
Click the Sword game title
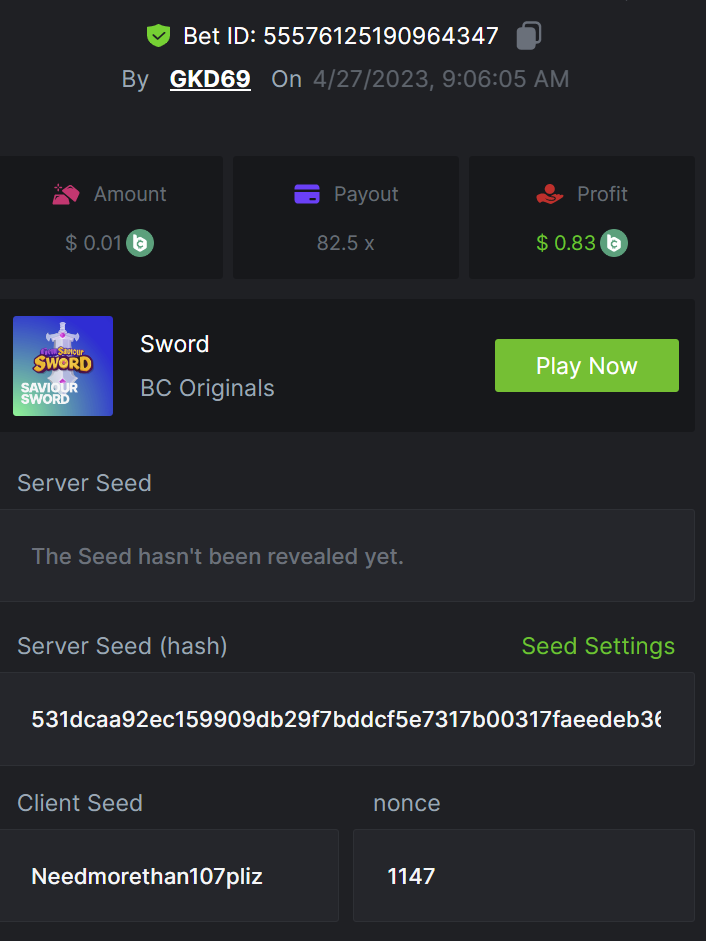click(175, 344)
